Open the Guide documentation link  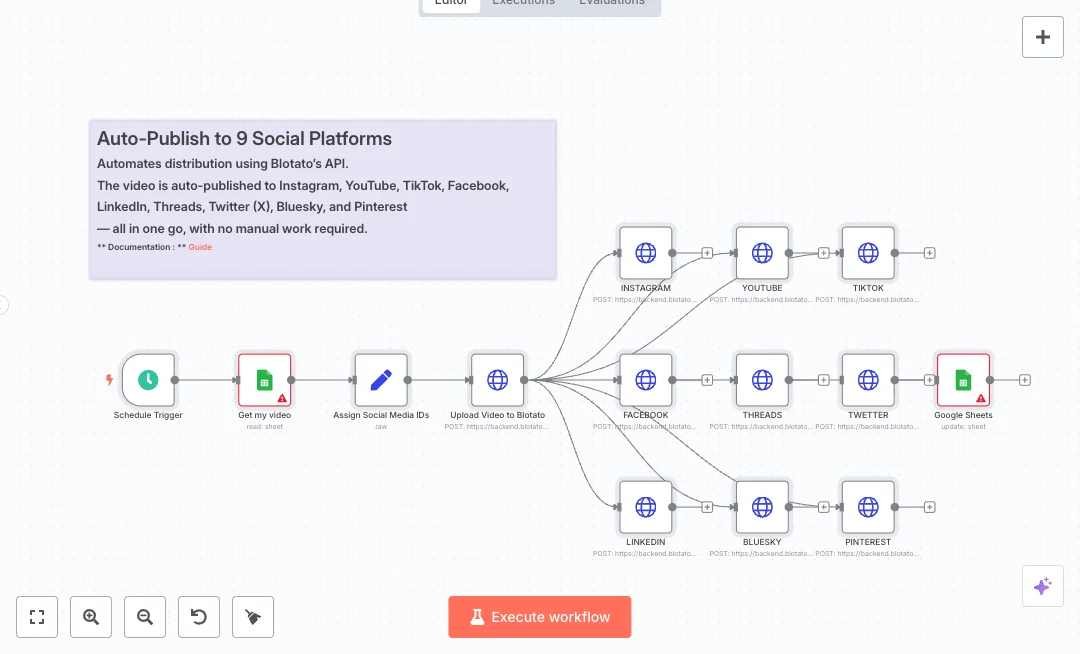tap(200, 247)
